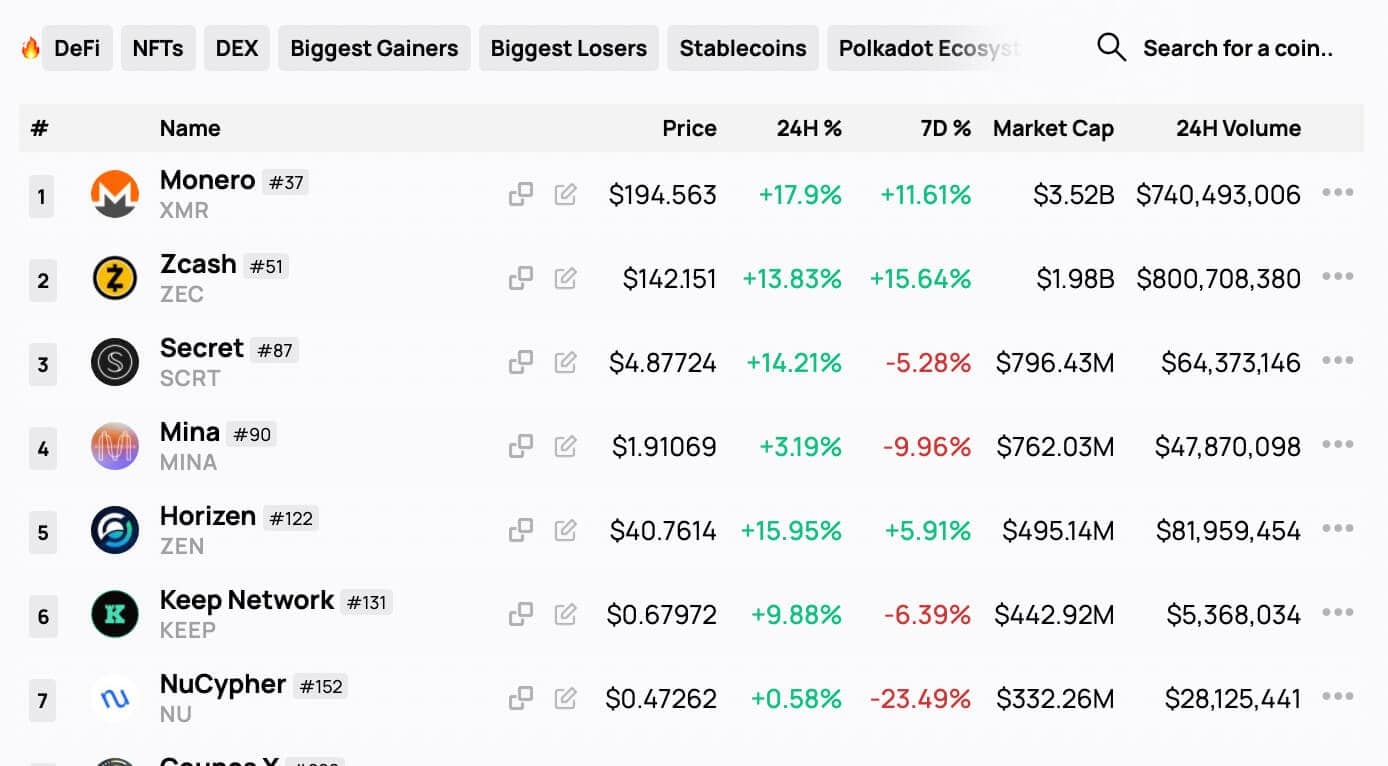Open the Keep Network name link
Image resolution: width=1388 pixels, height=766 pixels.
click(x=247, y=600)
